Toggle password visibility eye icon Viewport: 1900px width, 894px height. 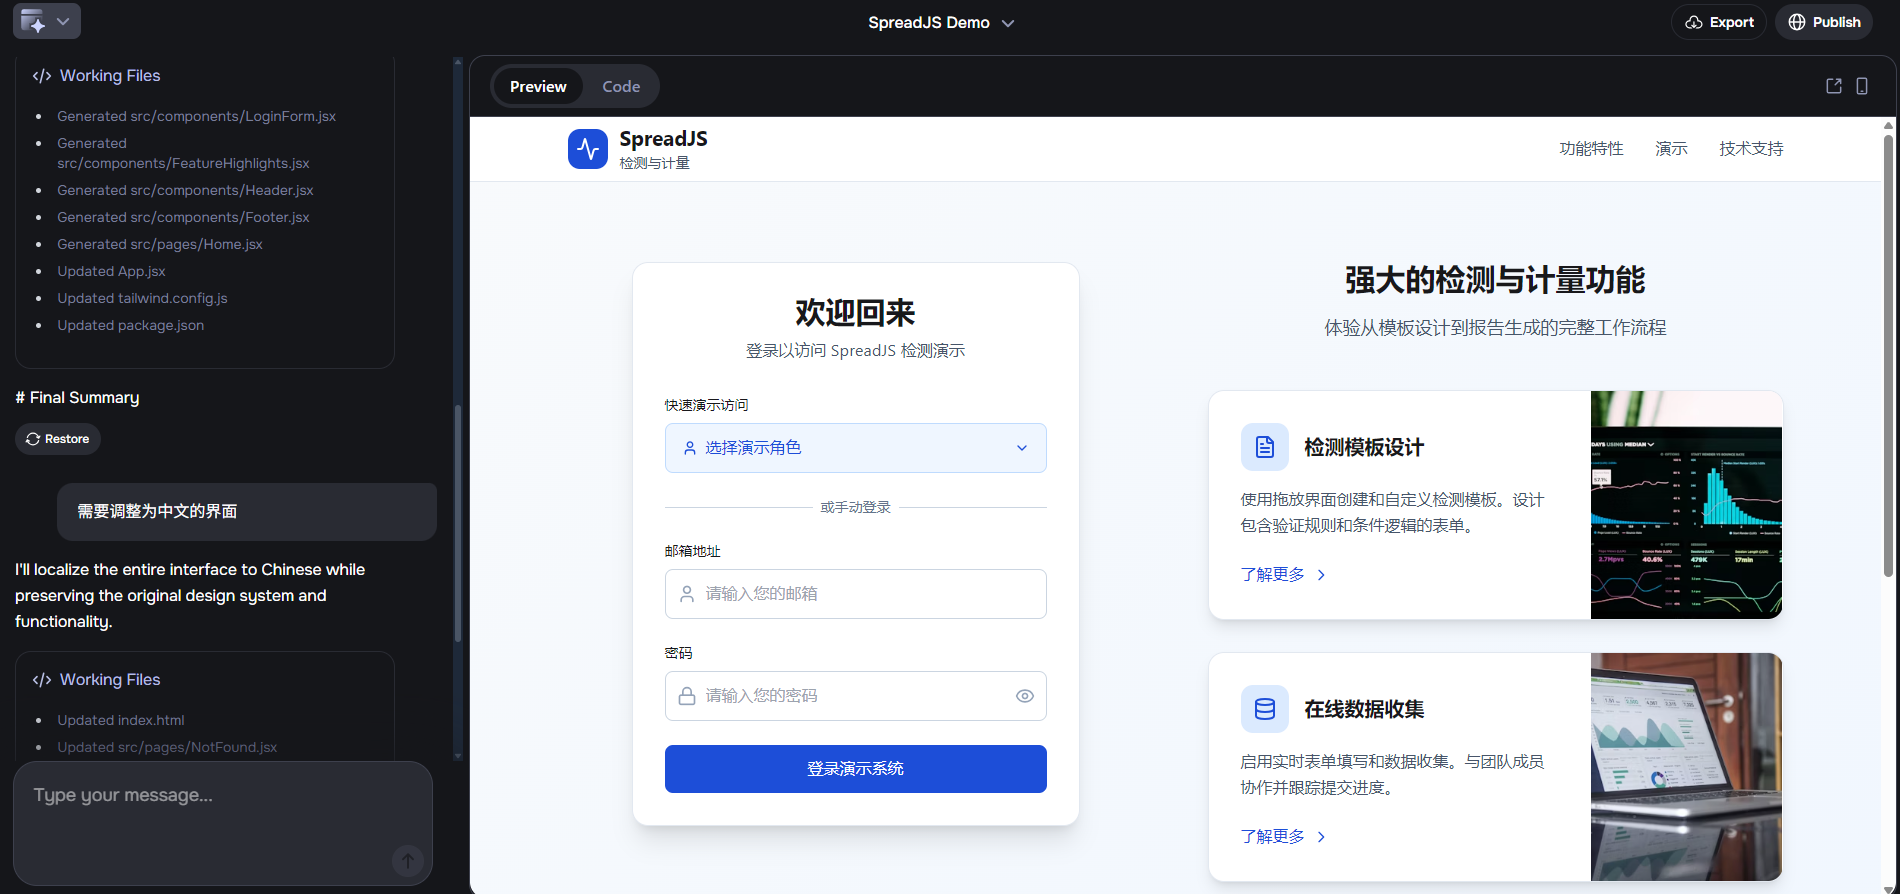[1025, 696]
